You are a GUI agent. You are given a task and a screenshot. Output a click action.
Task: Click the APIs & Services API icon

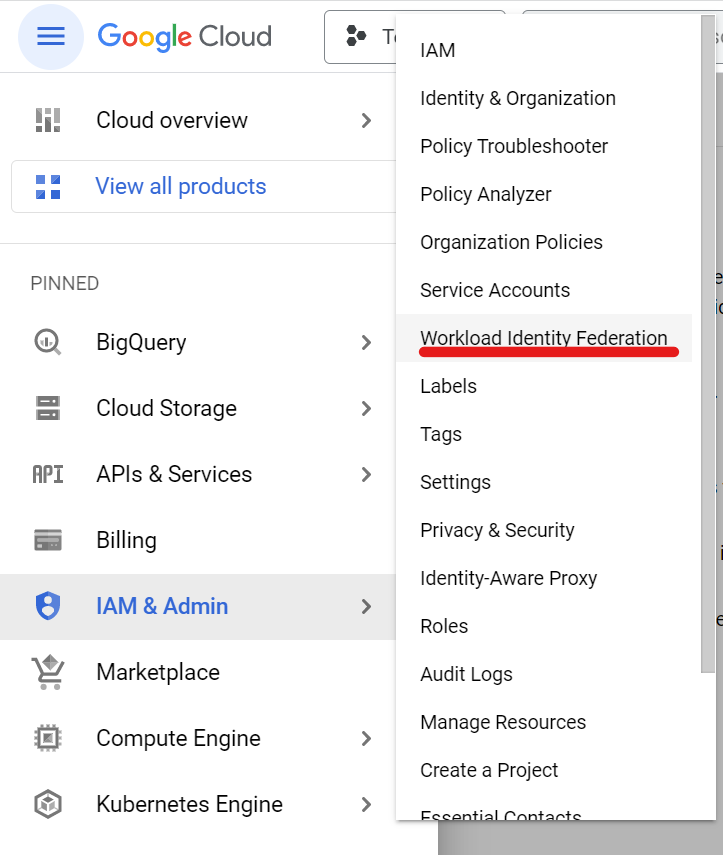48,474
